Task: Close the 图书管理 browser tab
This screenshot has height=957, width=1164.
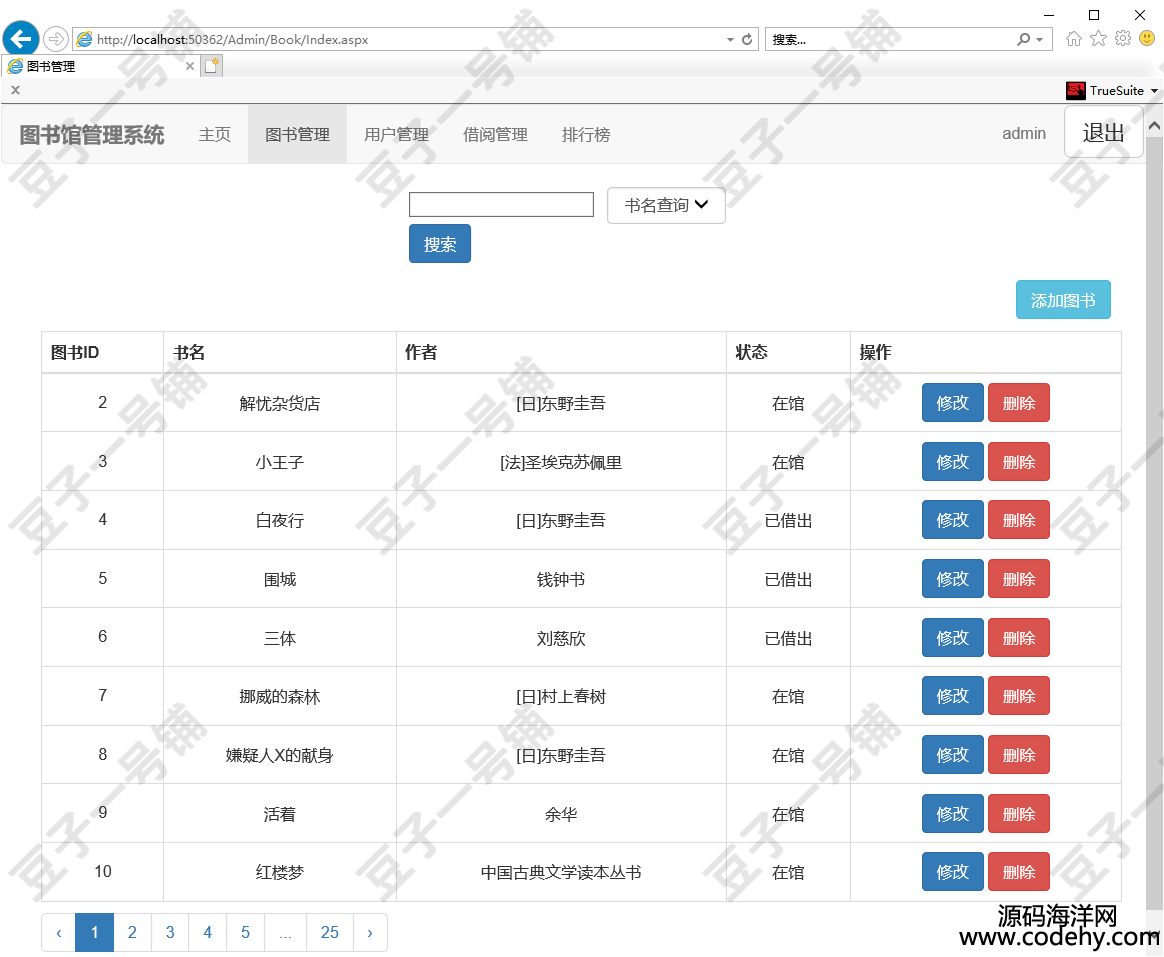Action: tap(190, 66)
